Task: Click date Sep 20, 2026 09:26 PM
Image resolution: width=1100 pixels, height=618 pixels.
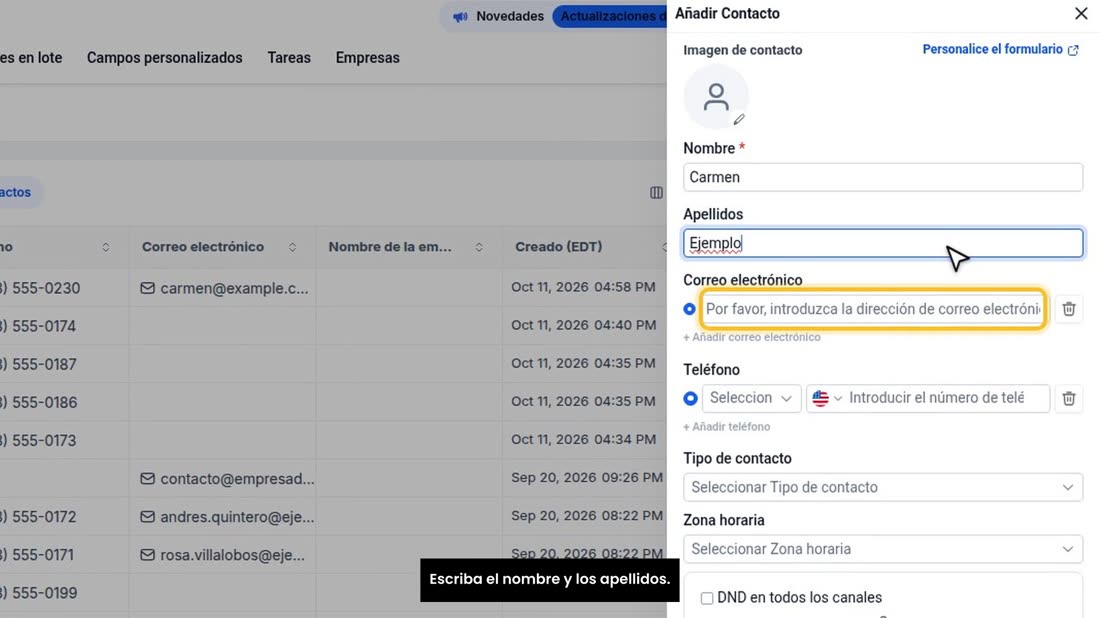Action: [x=586, y=478]
